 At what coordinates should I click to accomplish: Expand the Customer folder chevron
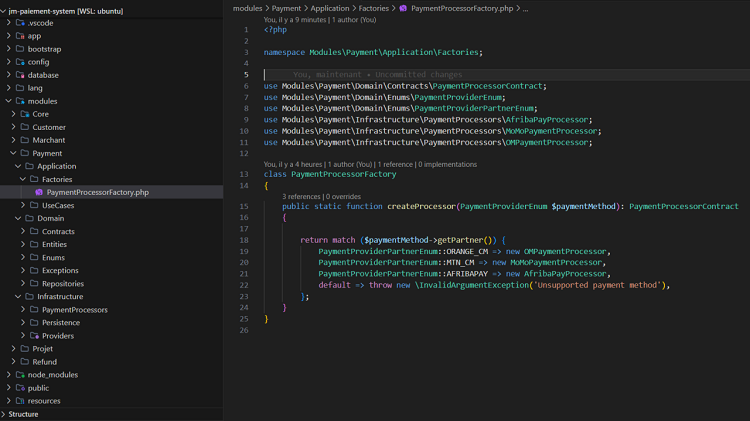13,127
